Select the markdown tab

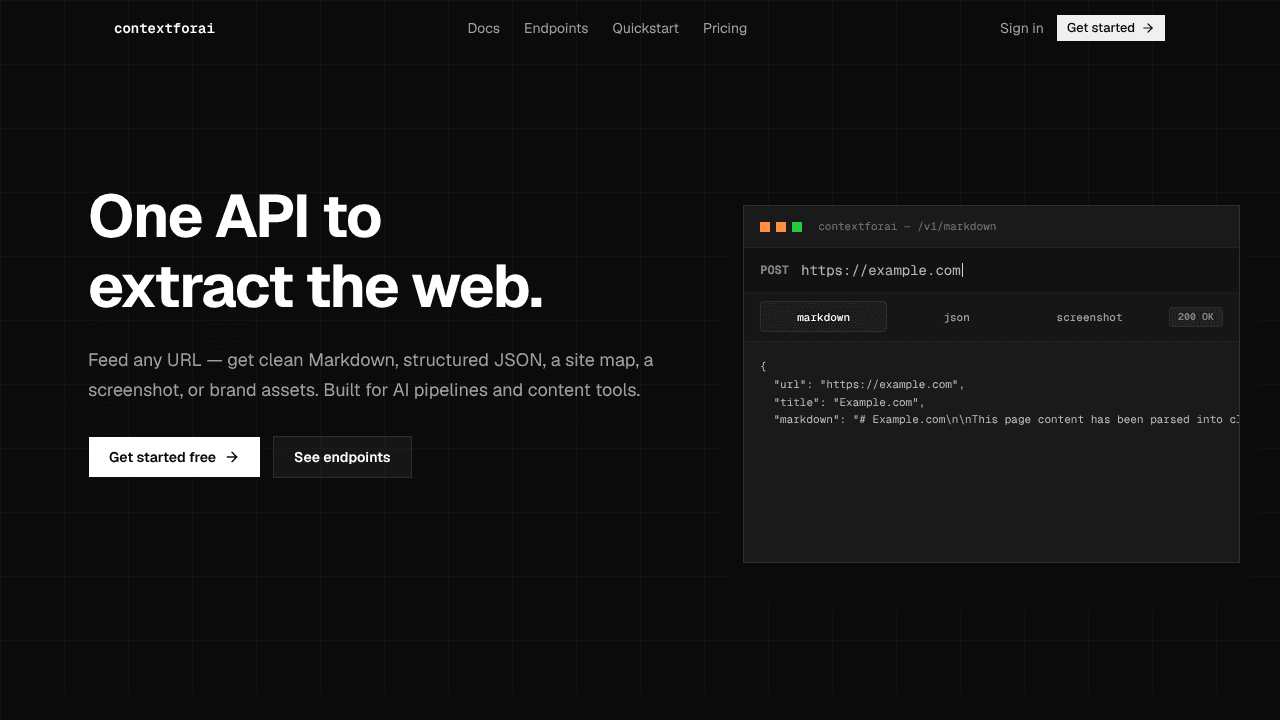823,317
